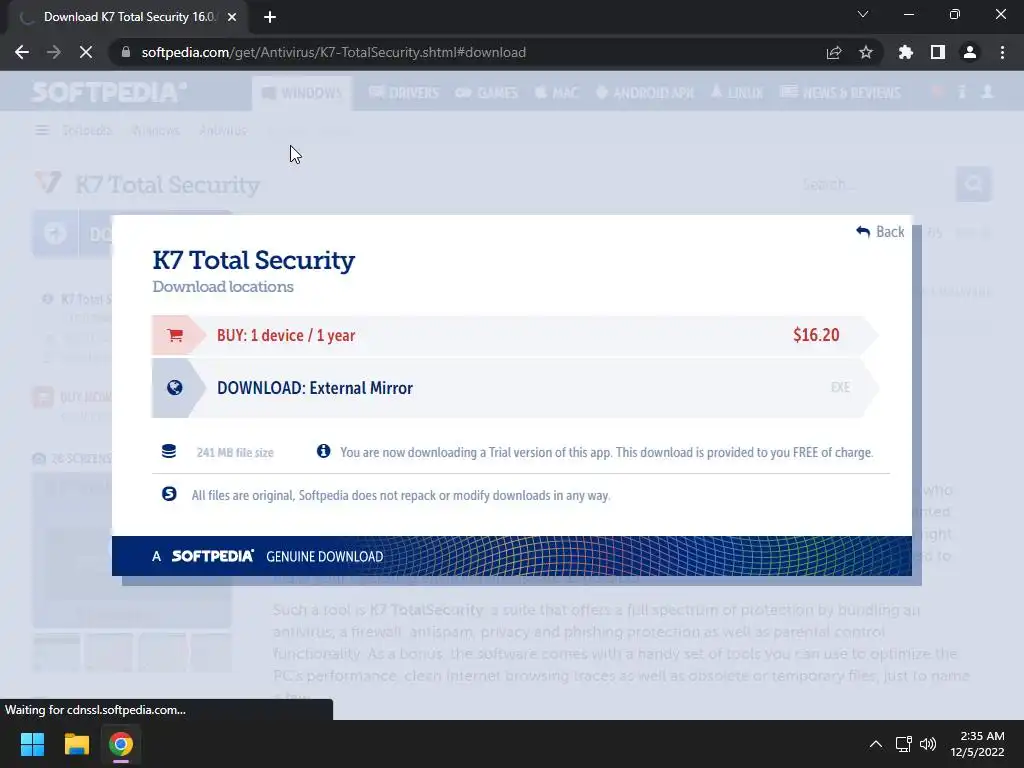Click the magnifier search button
This screenshot has height=768, width=1024.
pos(974,185)
